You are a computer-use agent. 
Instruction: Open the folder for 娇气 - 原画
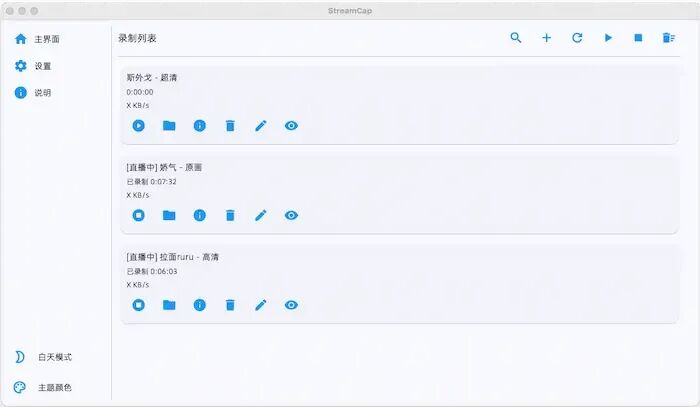click(169, 216)
